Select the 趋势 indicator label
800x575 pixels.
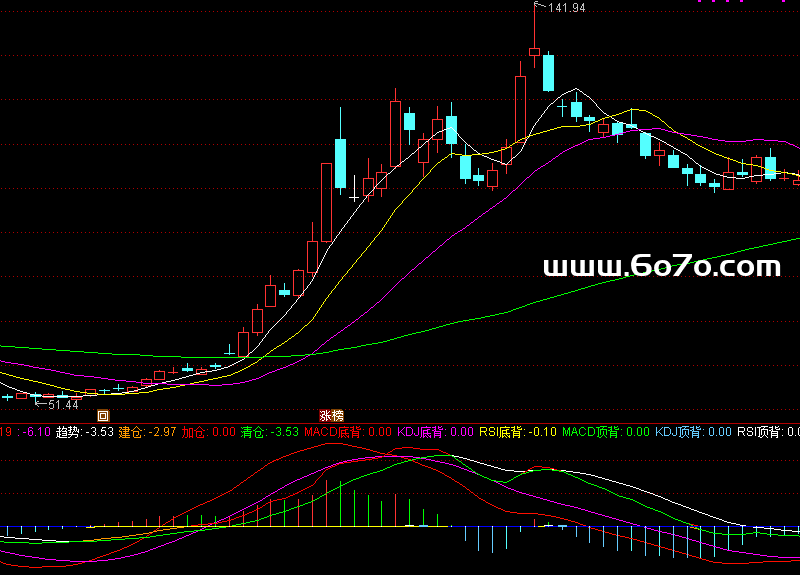[x=68, y=432]
